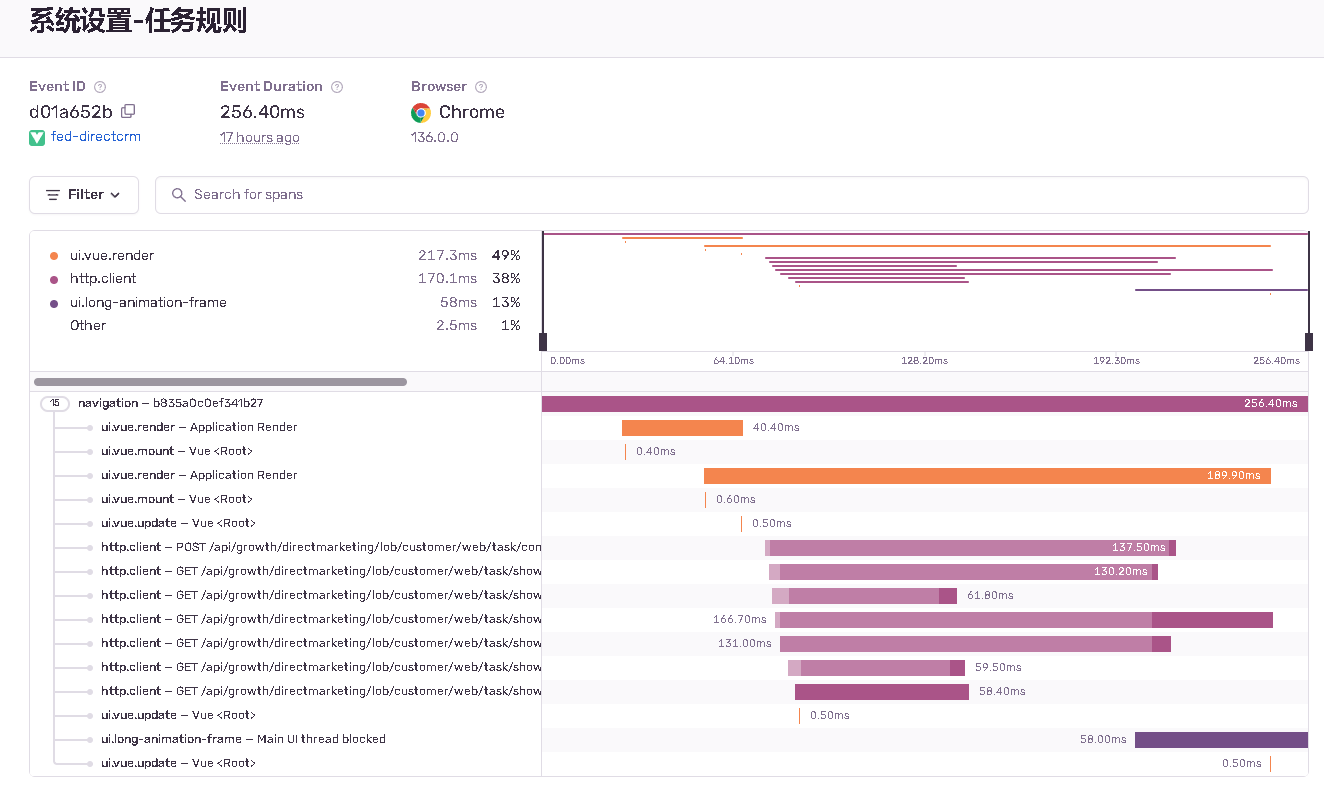Screen dimensions: 1324x785
Task: Click the 40.40ms orange render bar
Action: [x=682, y=428]
